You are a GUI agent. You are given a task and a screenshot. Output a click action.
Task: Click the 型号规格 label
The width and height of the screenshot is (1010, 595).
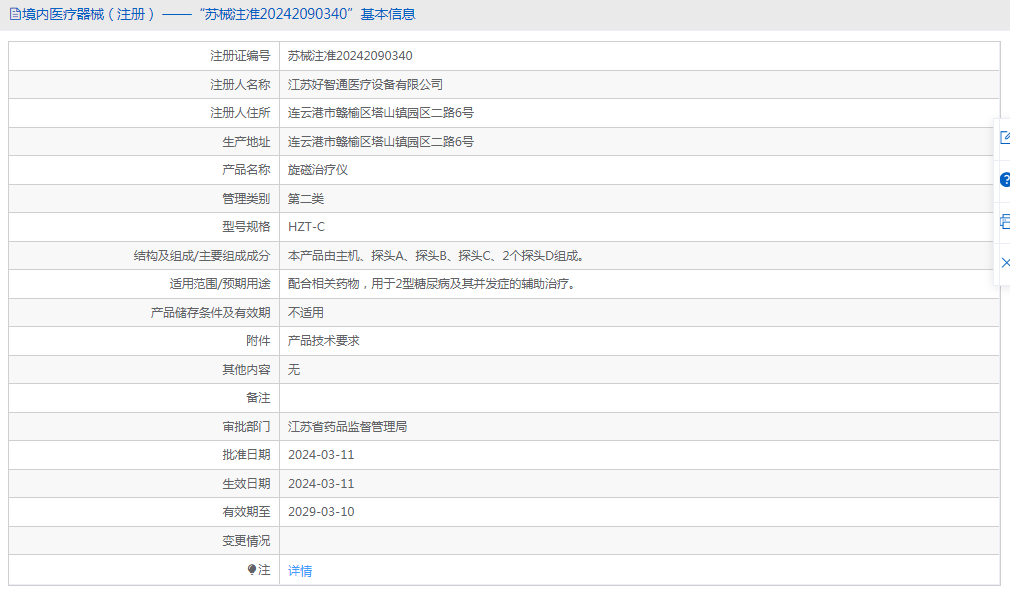pos(246,227)
